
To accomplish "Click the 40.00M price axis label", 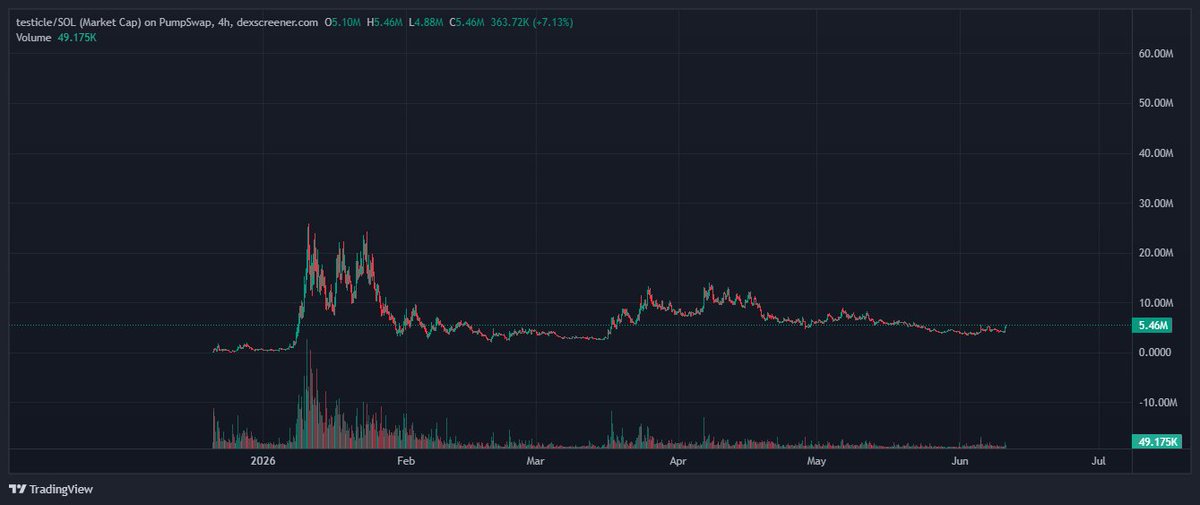I will (1156, 153).
